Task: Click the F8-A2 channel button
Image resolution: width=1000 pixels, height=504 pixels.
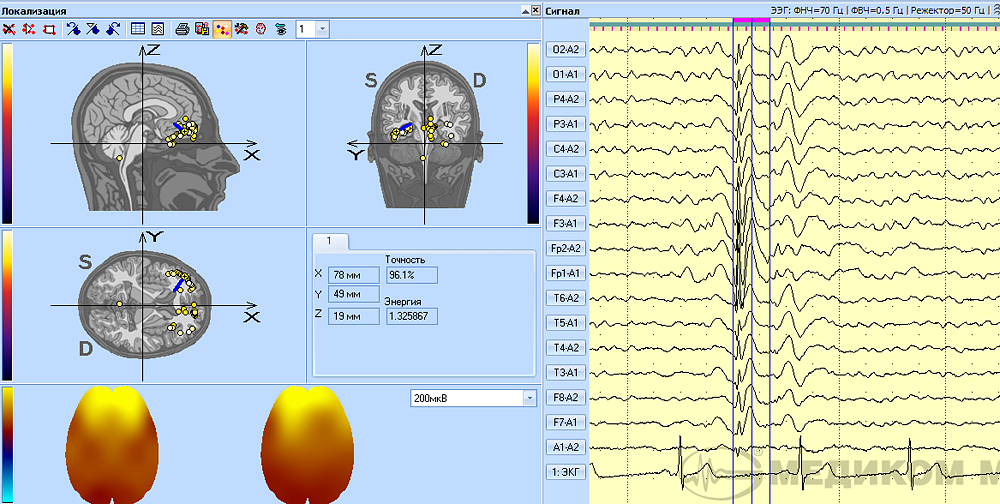Action: click(x=566, y=397)
